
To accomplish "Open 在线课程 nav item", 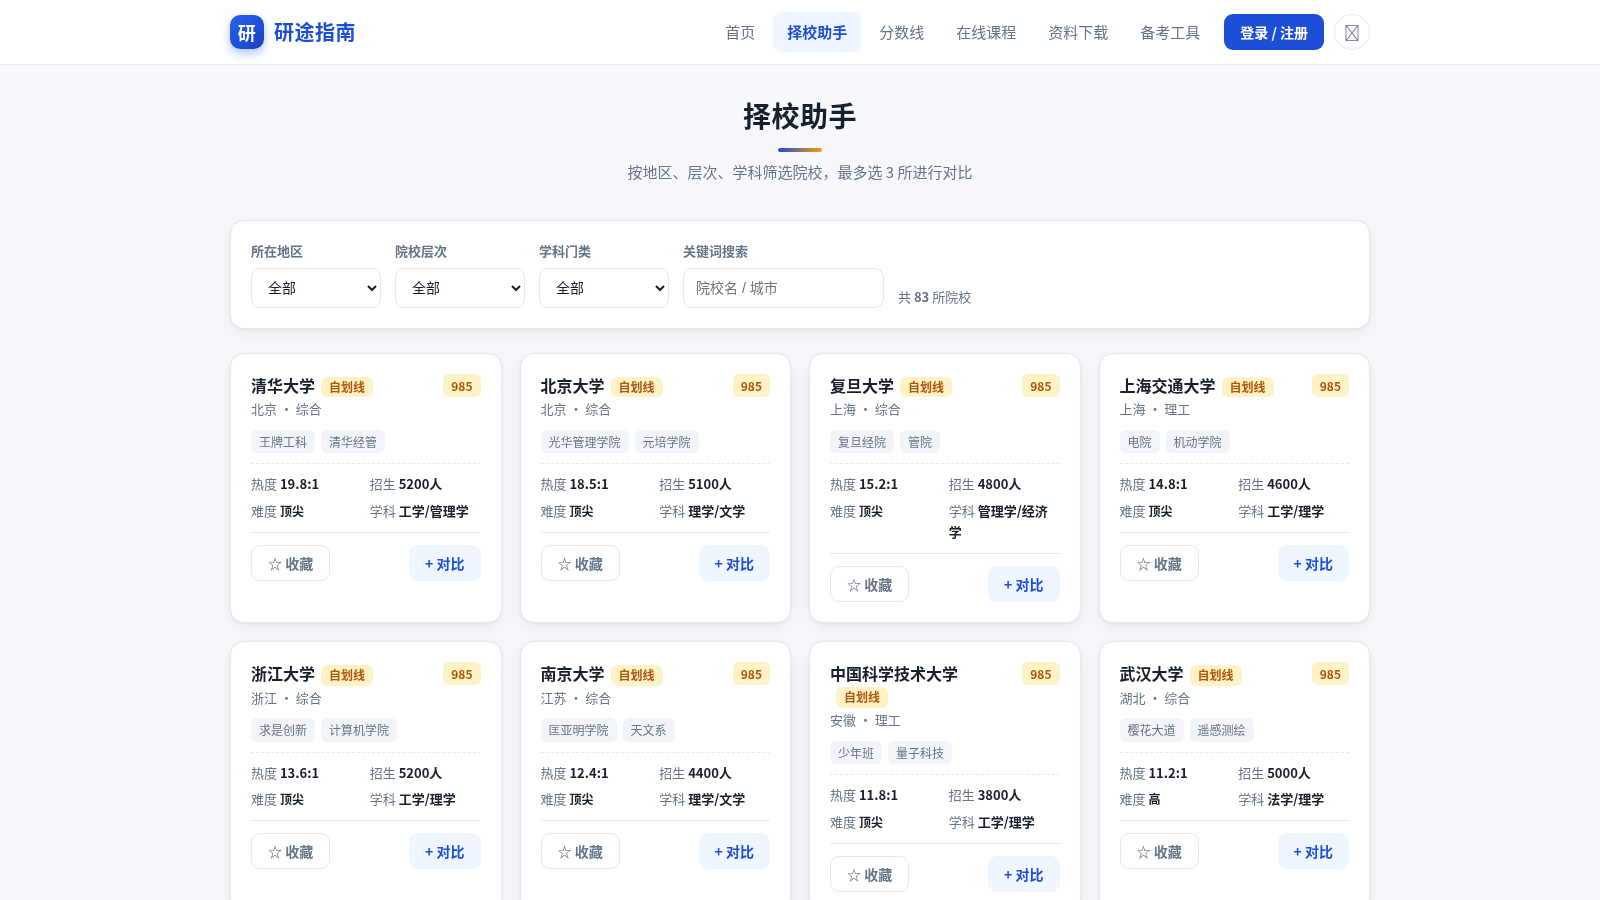I will click(986, 32).
